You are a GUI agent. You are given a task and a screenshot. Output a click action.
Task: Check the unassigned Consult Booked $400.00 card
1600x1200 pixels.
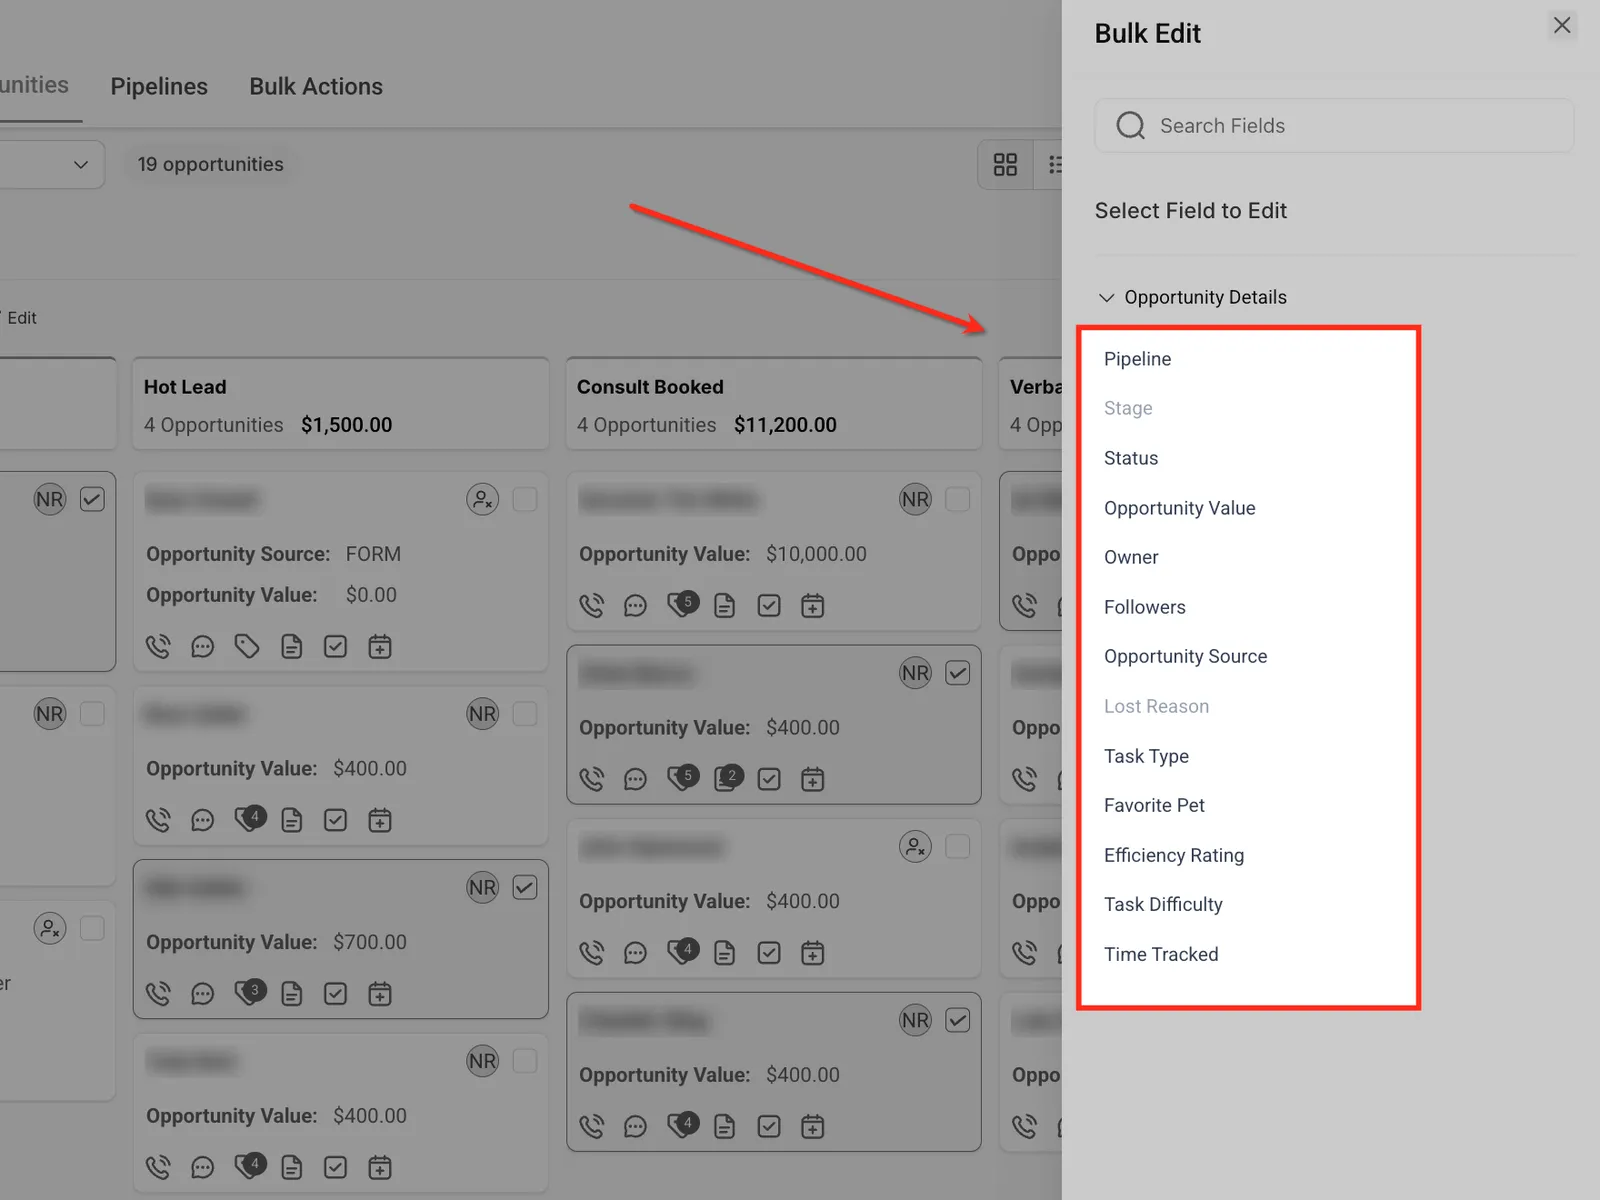pos(958,847)
